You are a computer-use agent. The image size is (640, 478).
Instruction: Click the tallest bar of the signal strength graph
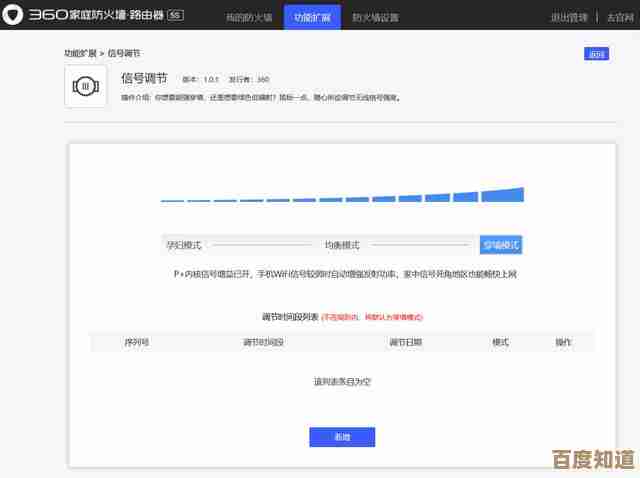pyautogui.click(x=511, y=195)
